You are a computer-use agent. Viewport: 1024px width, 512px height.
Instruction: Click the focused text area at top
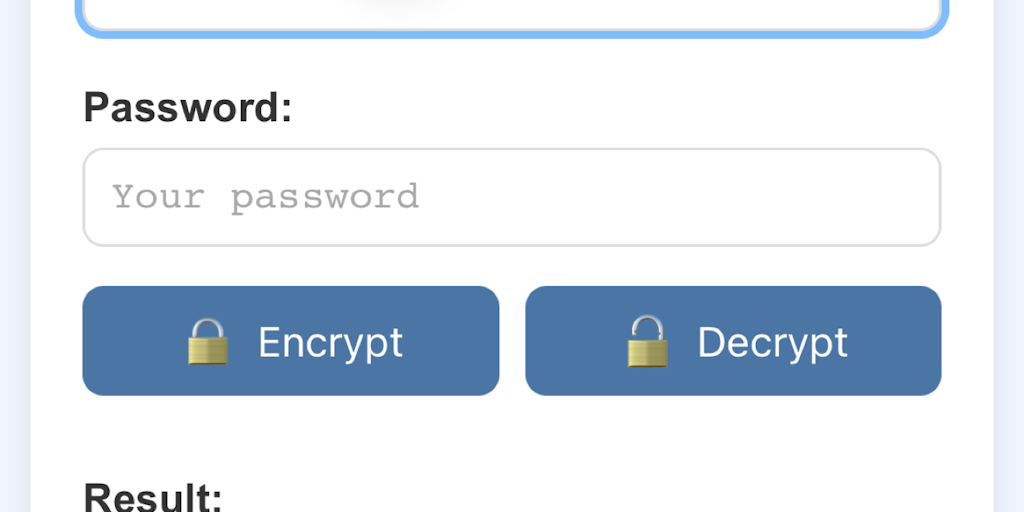pos(512,14)
